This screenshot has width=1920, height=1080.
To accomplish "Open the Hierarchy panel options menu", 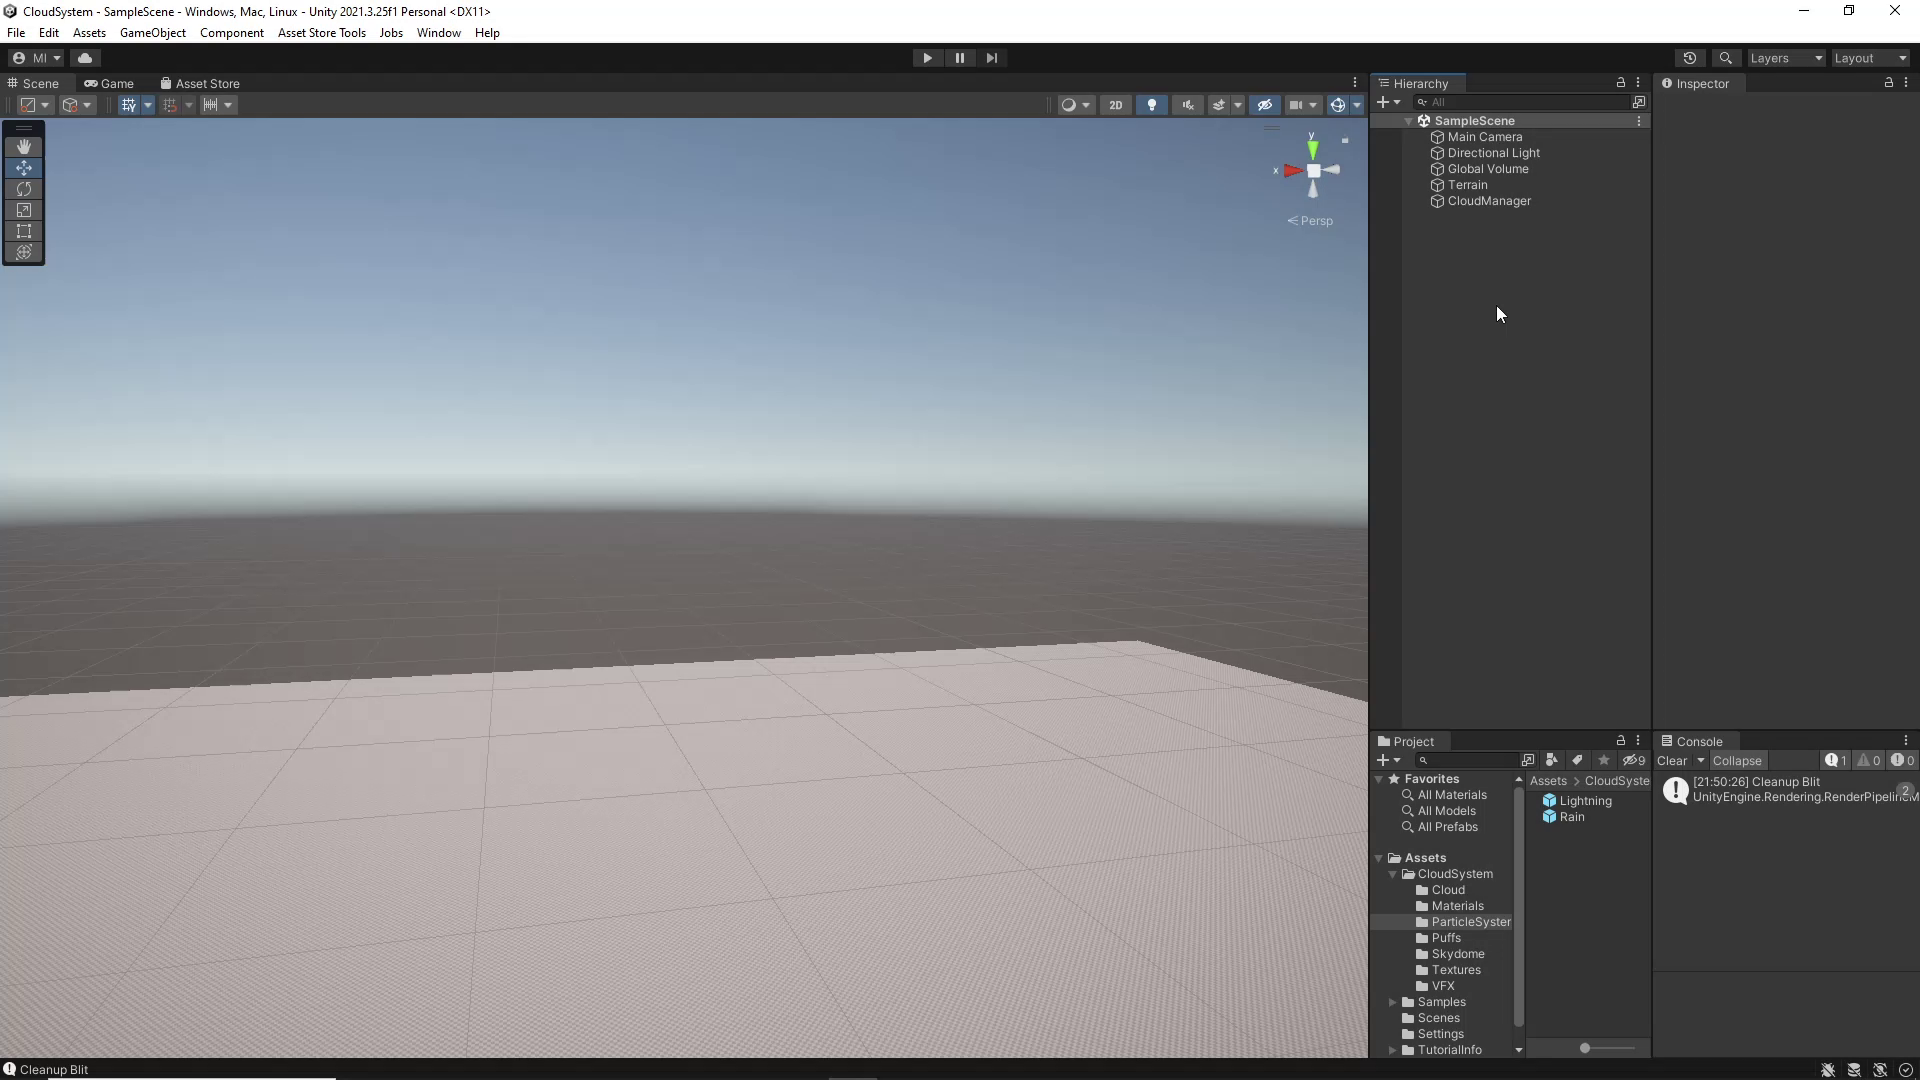I will [1638, 82].
